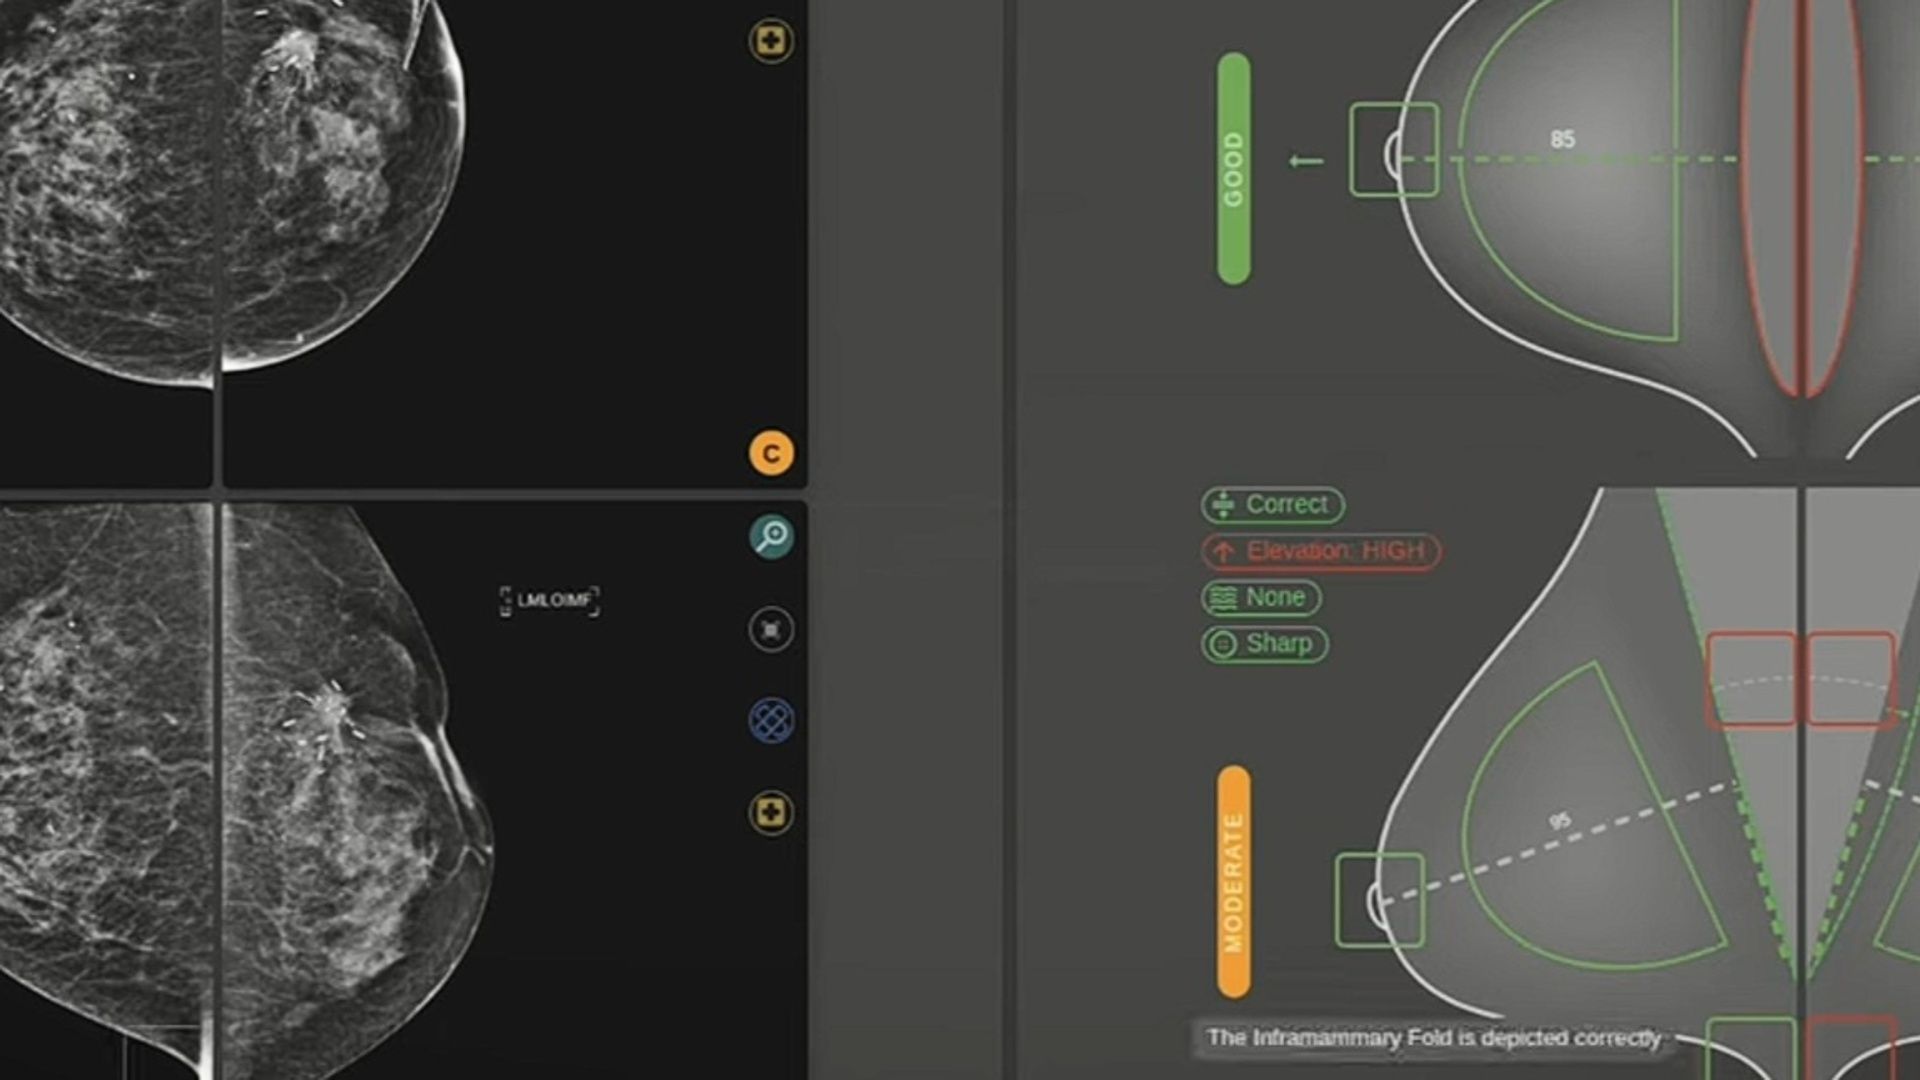1920x1080 pixels.
Task: Click the green nipple box in MLO diagram
Action: tap(1379, 900)
